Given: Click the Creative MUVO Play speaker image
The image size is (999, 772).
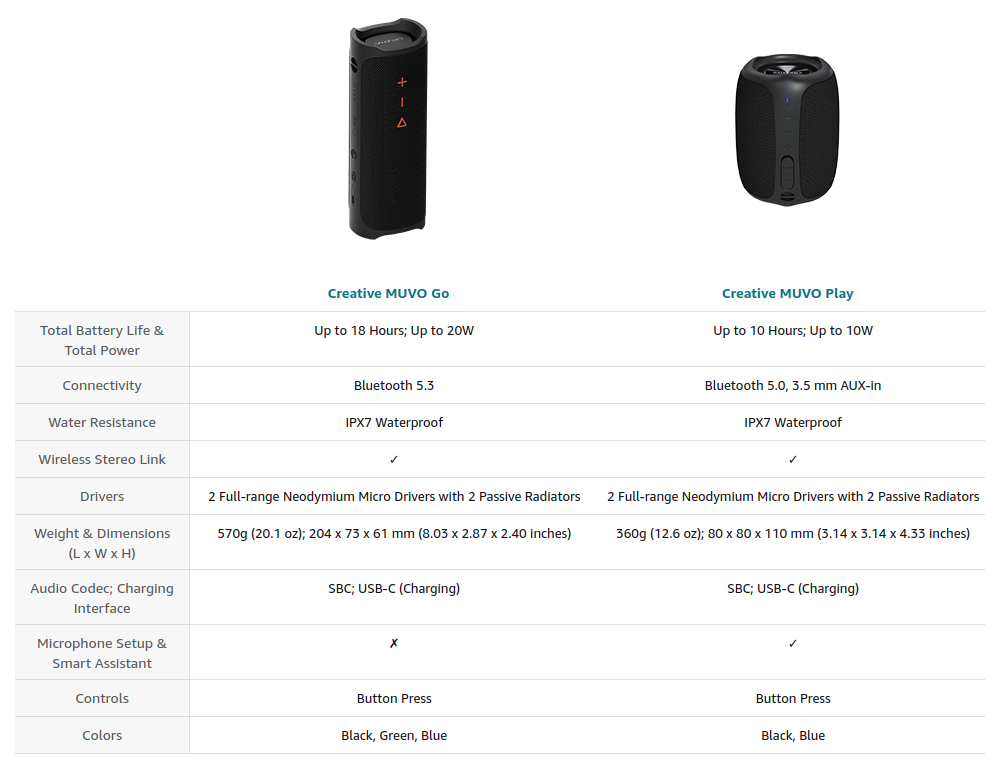Looking at the screenshot, I should pyautogui.click(x=787, y=128).
